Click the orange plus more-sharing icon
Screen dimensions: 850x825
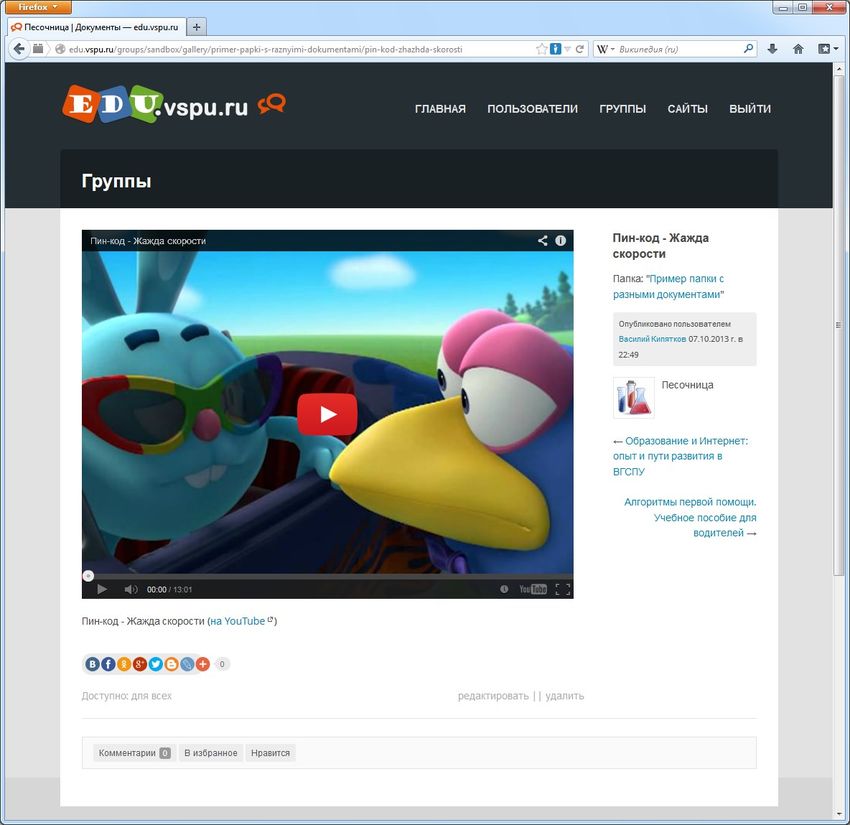point(202,664)
